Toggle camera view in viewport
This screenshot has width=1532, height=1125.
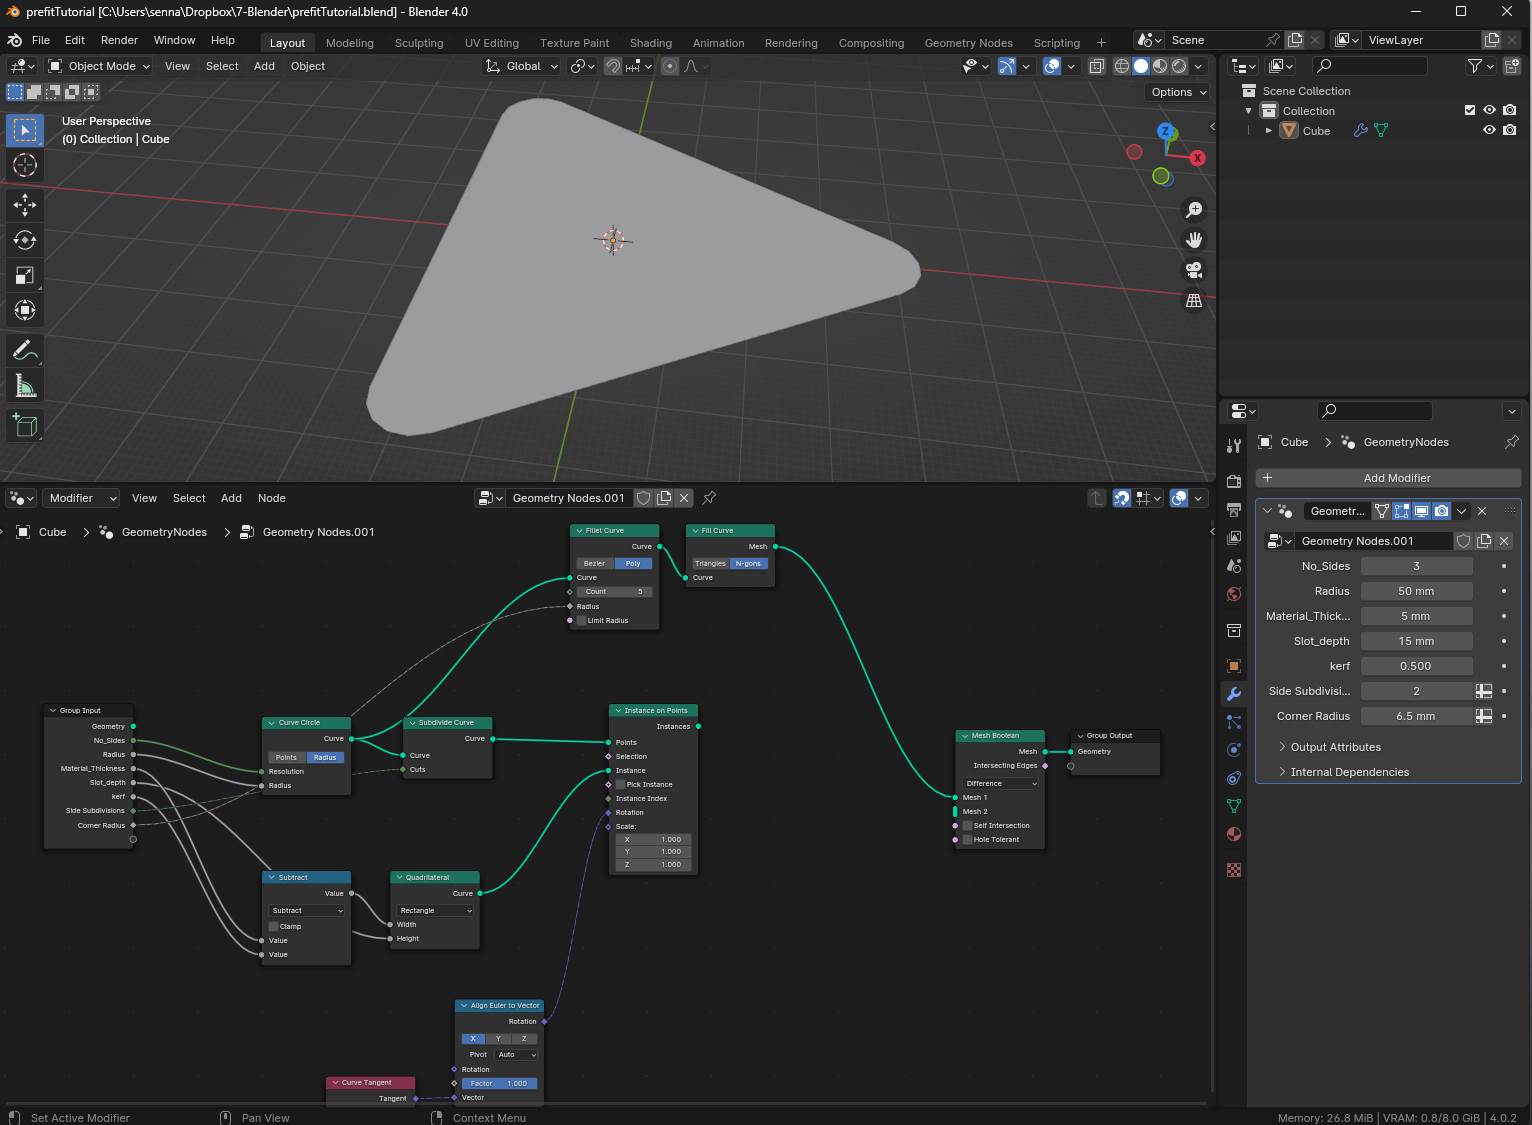pyautogui.click(x=1194, y=270)
